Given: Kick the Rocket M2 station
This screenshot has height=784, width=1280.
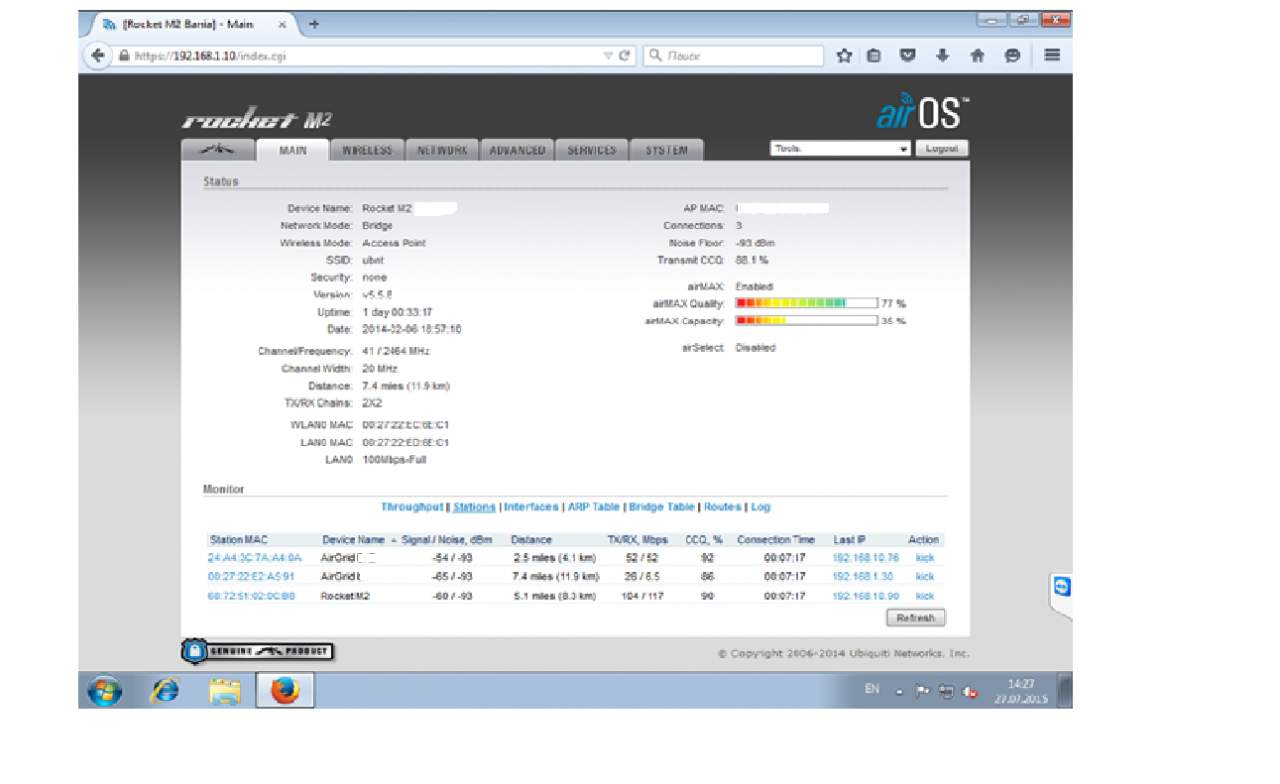Looking at the screenshot, I should click(925, 596).
